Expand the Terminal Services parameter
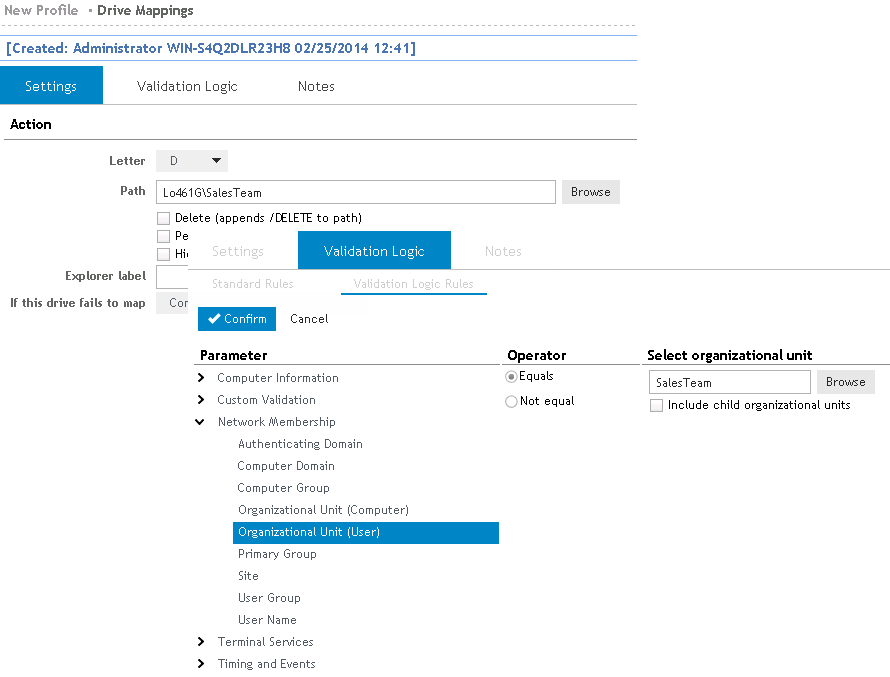This screenshot has width=890, height=677. click(202, 642)
